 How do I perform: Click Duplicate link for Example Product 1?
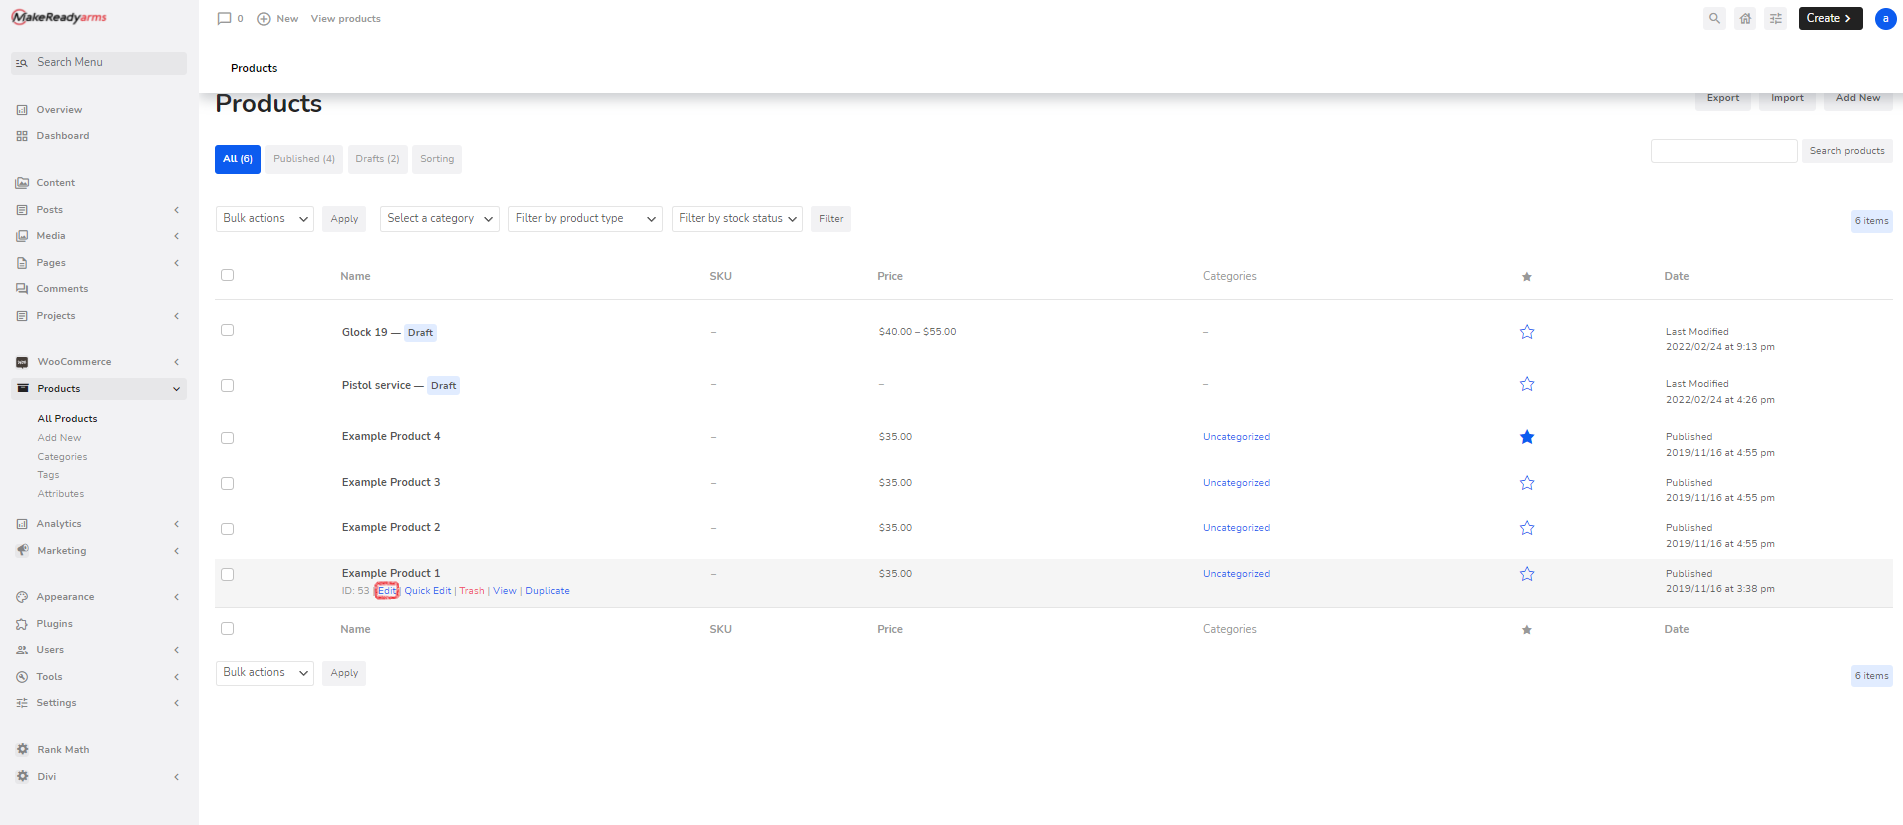tap(547, 591)
